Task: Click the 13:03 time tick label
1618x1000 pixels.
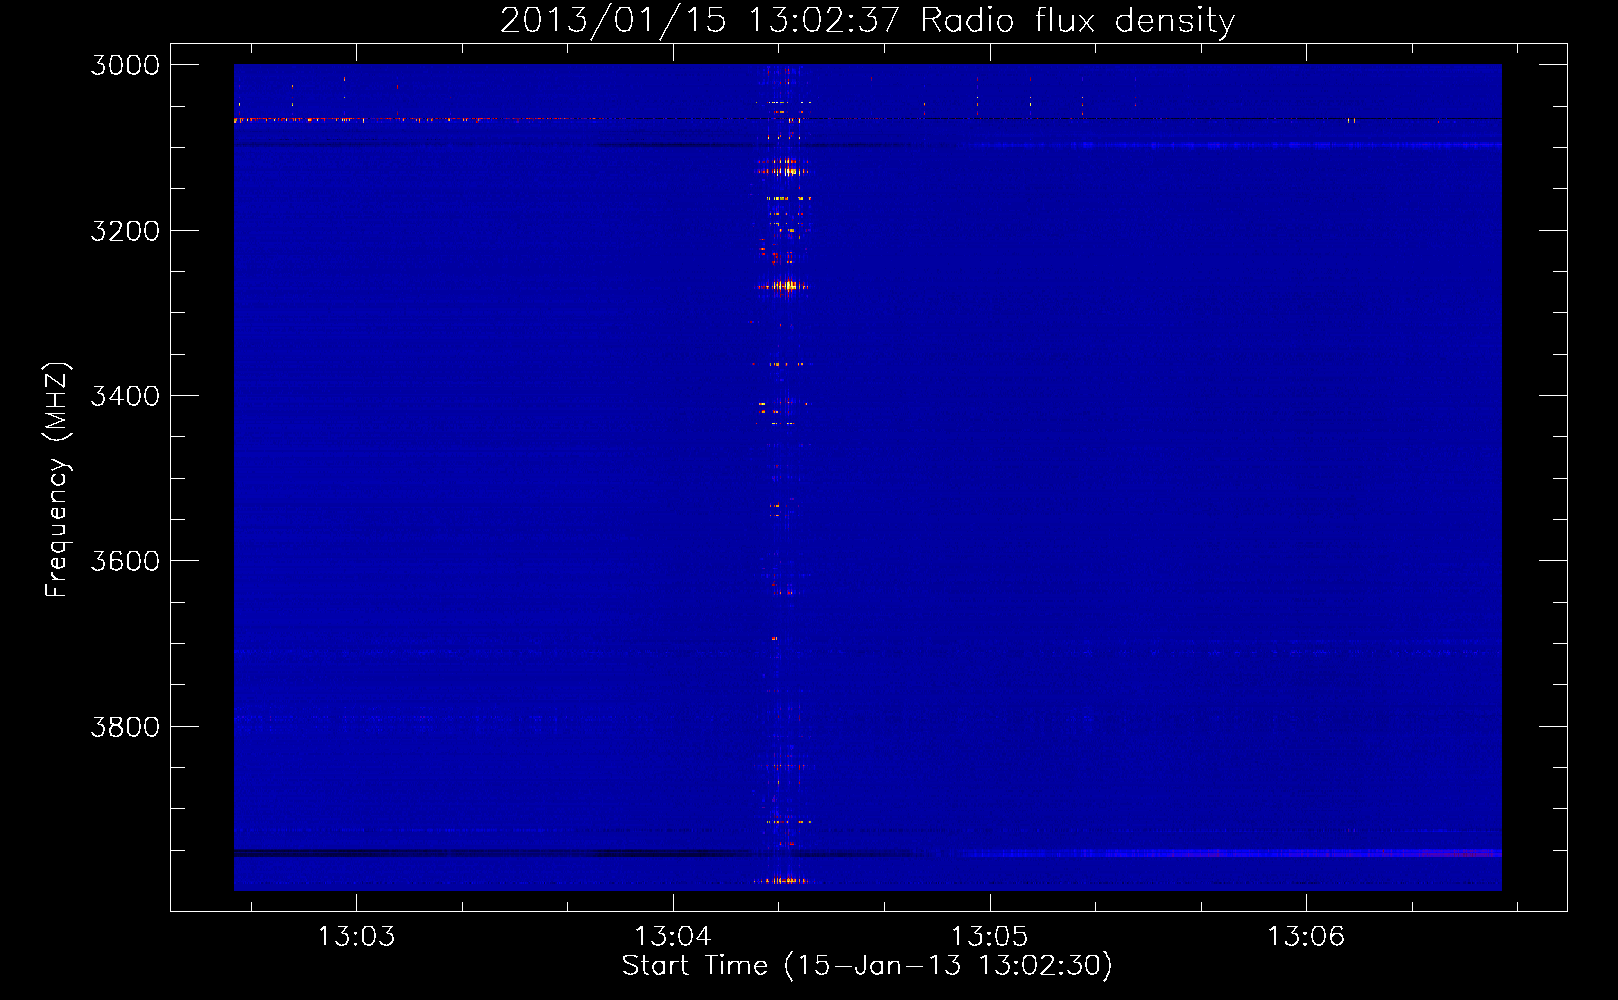Action: coord(356,936)
